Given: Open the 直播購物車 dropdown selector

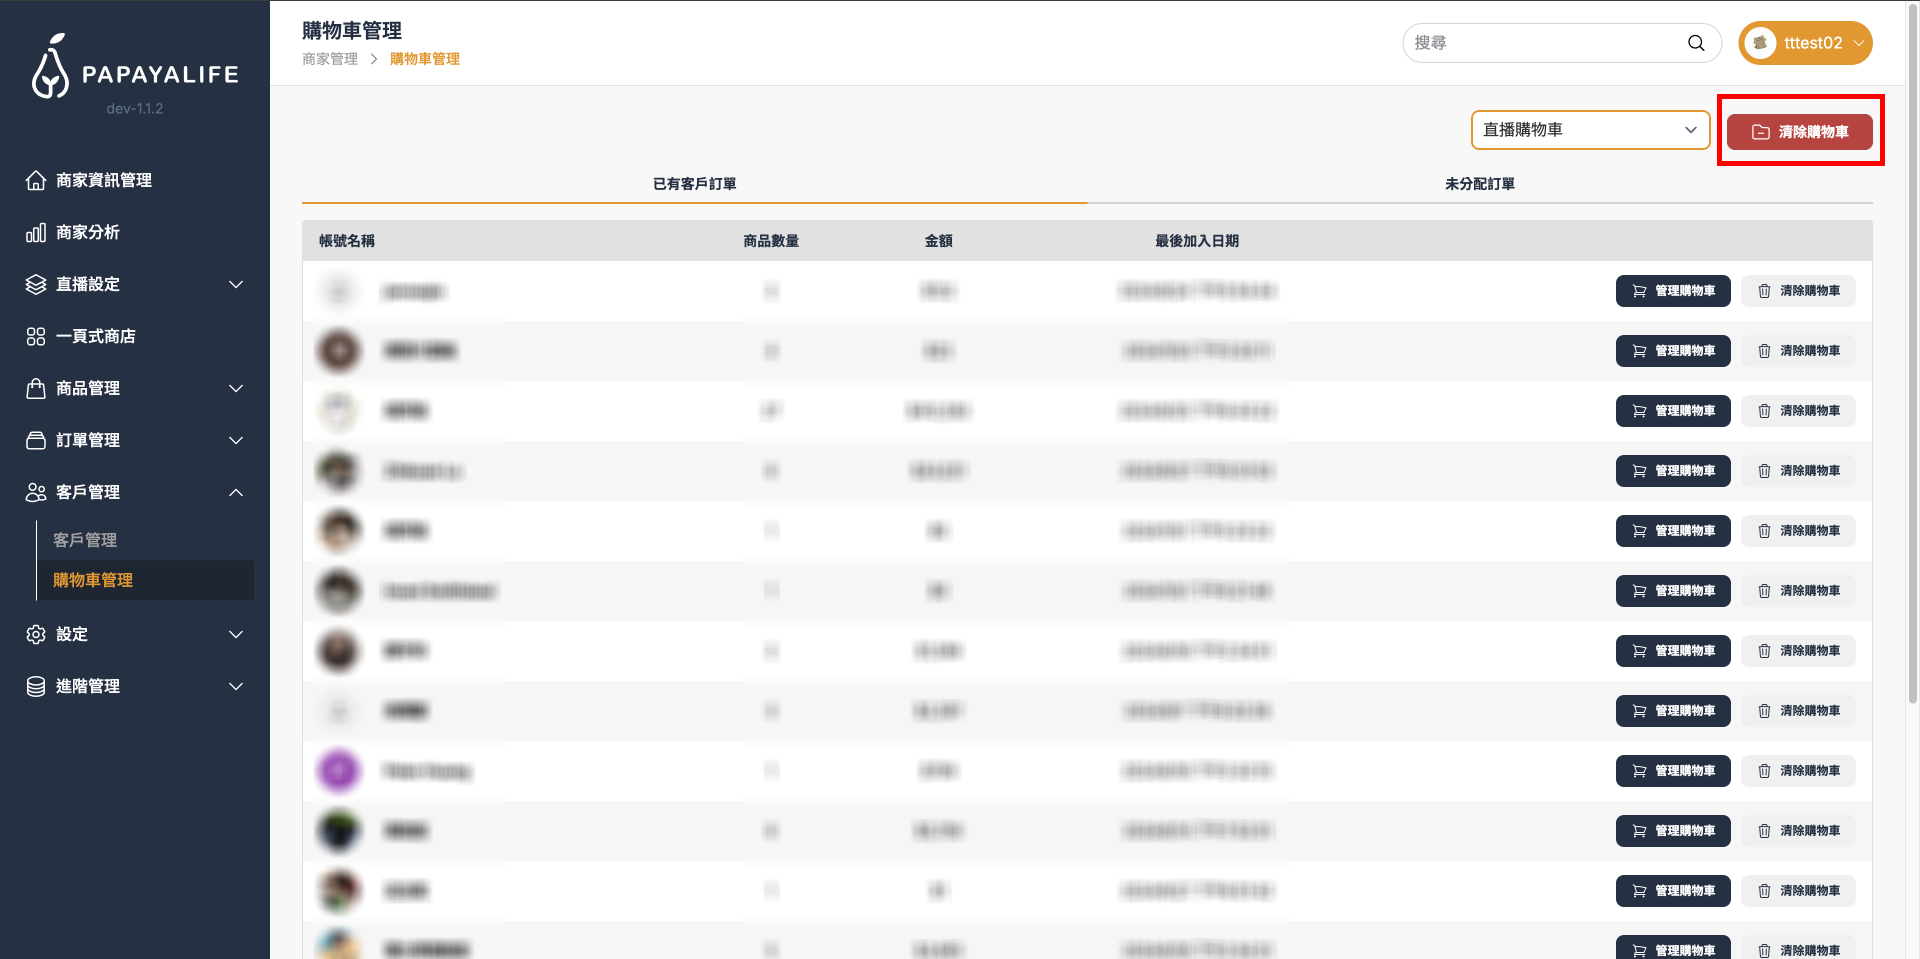Looking at the screenshot, I should point(1590,130).
